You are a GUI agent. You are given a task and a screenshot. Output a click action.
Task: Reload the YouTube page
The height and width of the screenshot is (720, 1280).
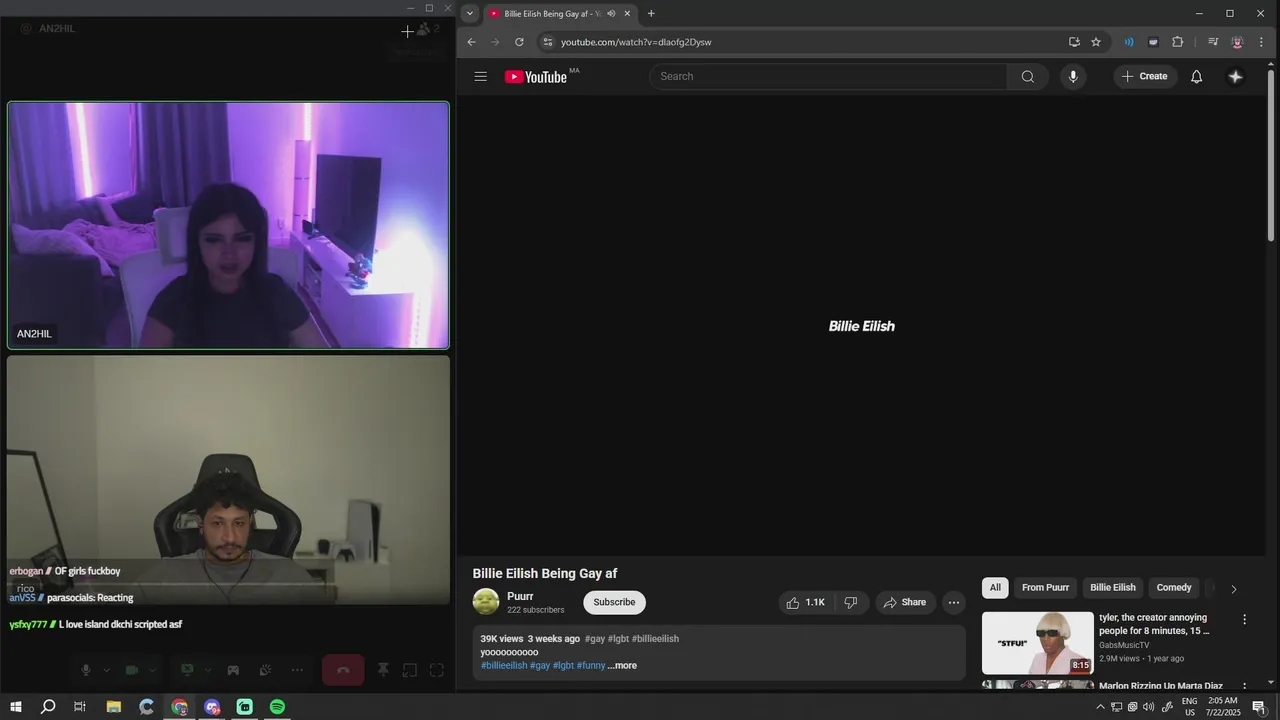pyautogui.click(x=519, y=42)
